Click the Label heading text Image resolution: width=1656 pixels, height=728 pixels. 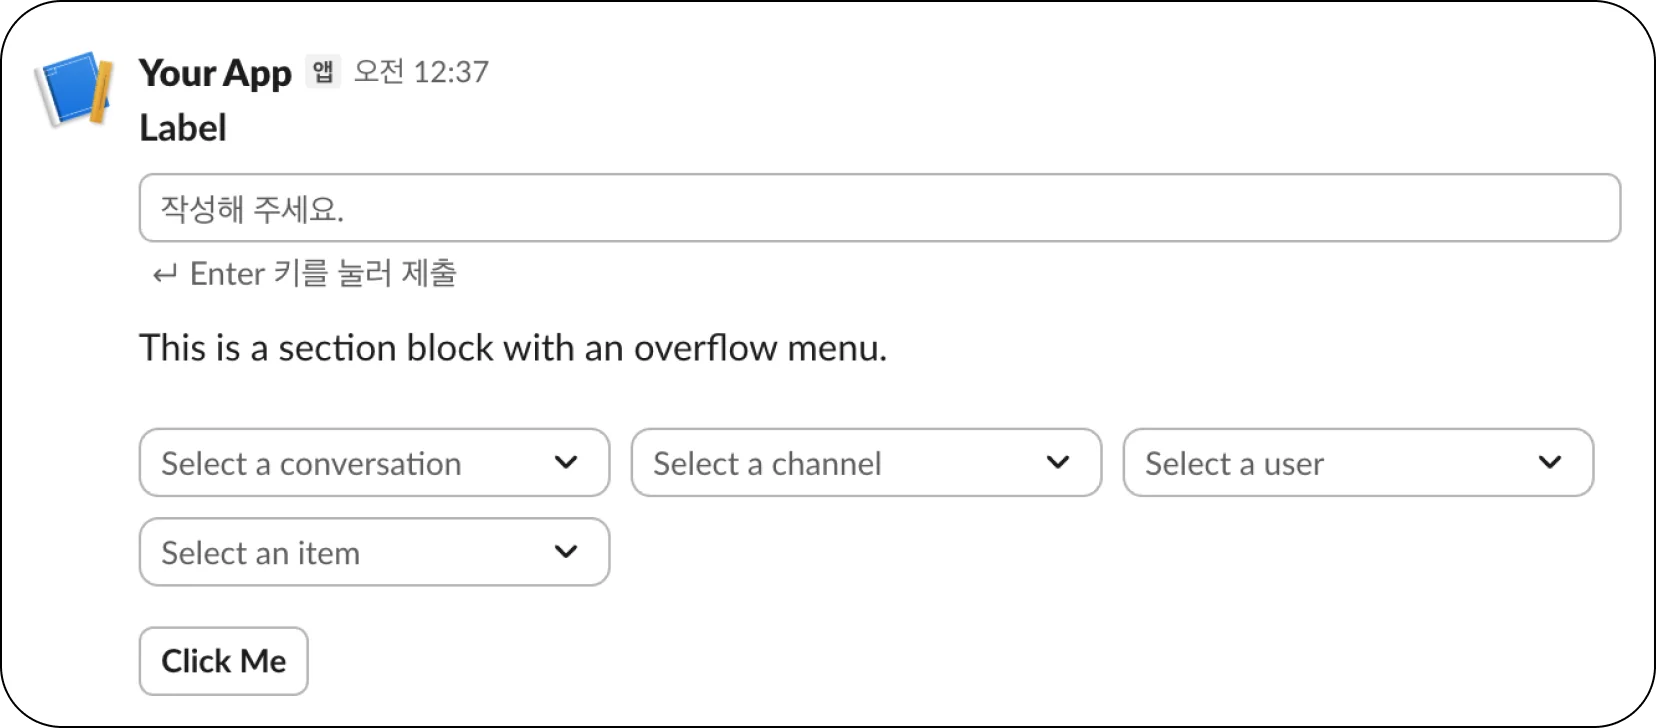point(183,128)
